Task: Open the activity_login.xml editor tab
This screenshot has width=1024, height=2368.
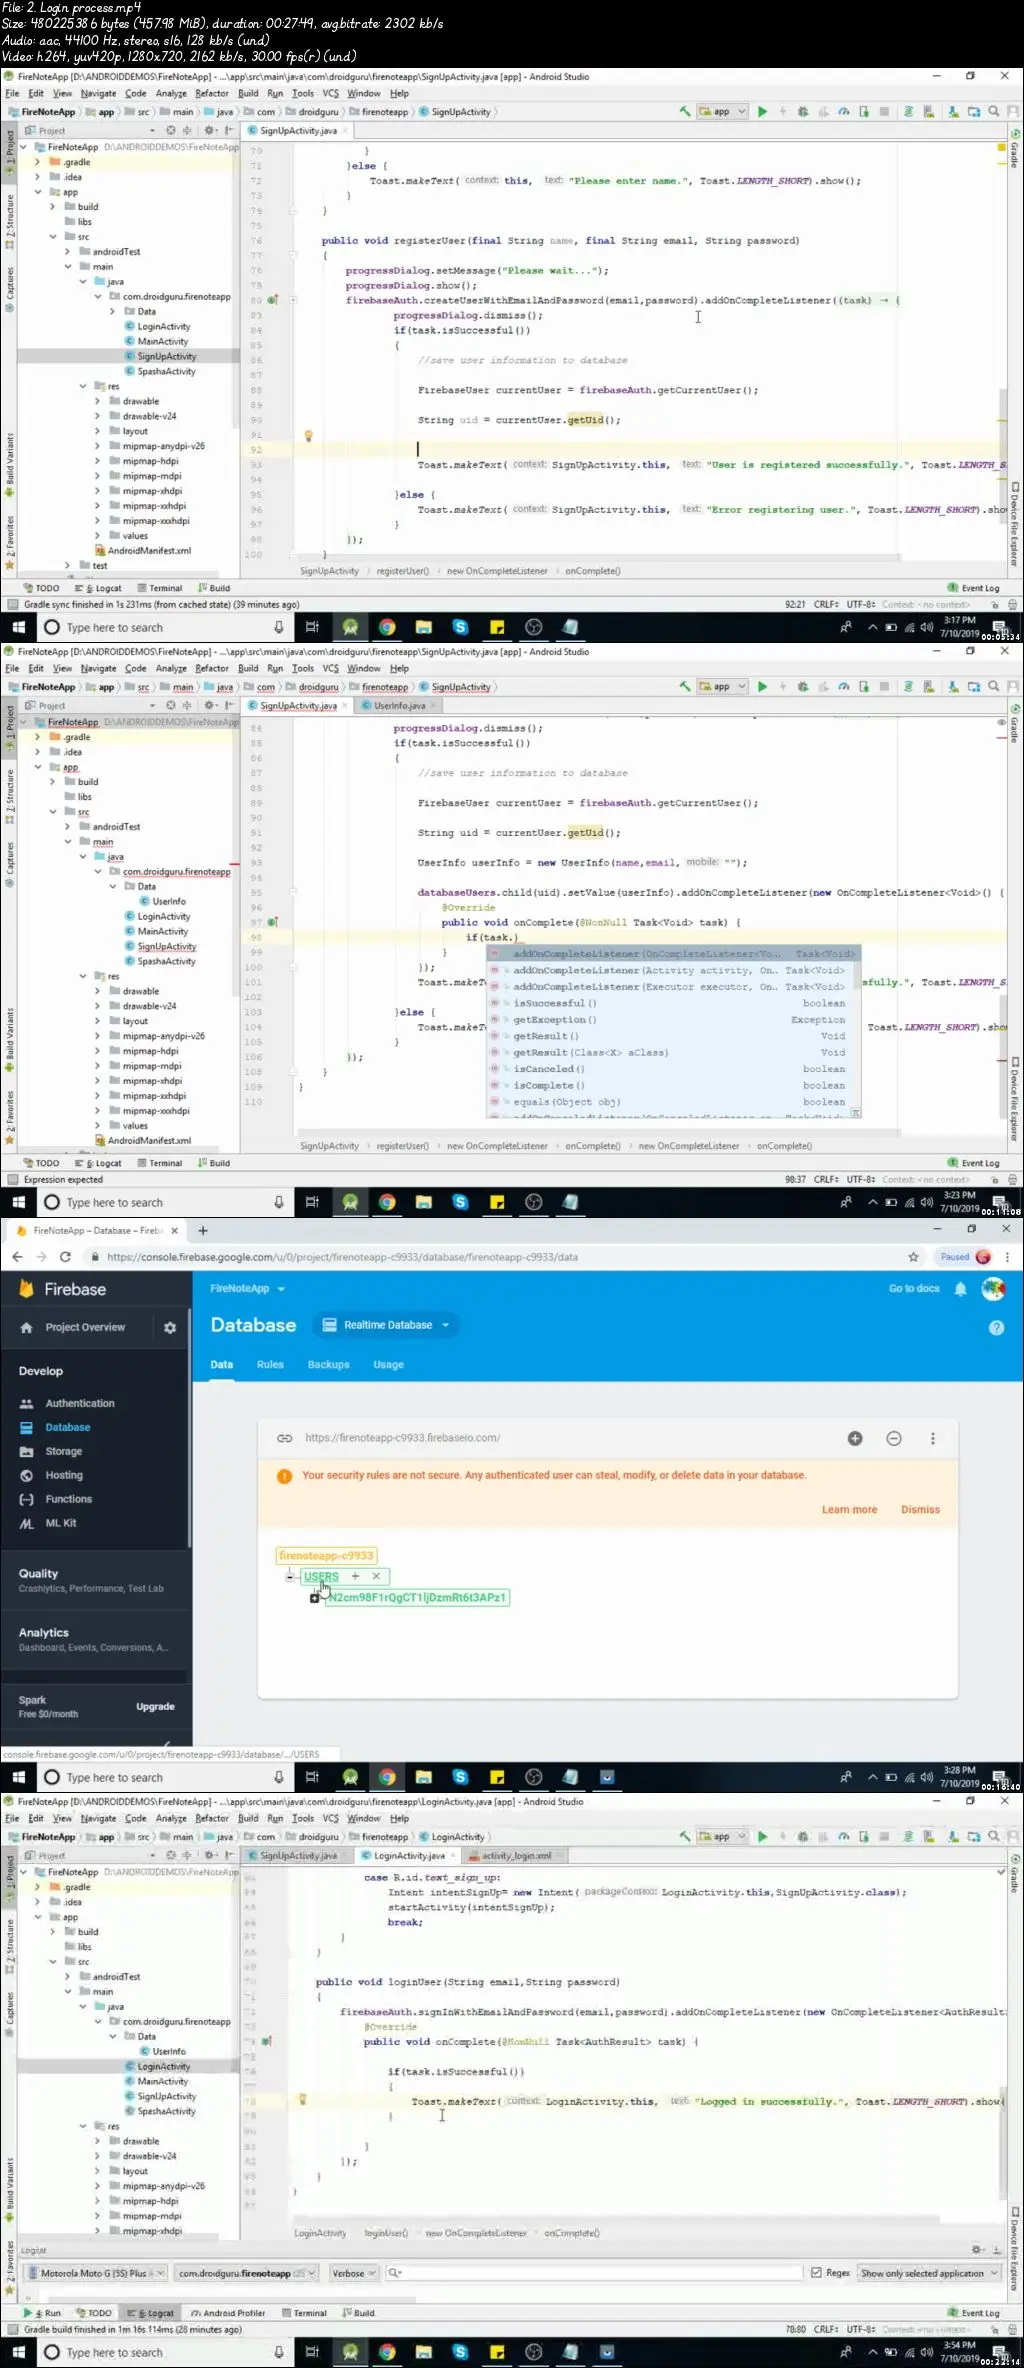Action: [516, 1856]
